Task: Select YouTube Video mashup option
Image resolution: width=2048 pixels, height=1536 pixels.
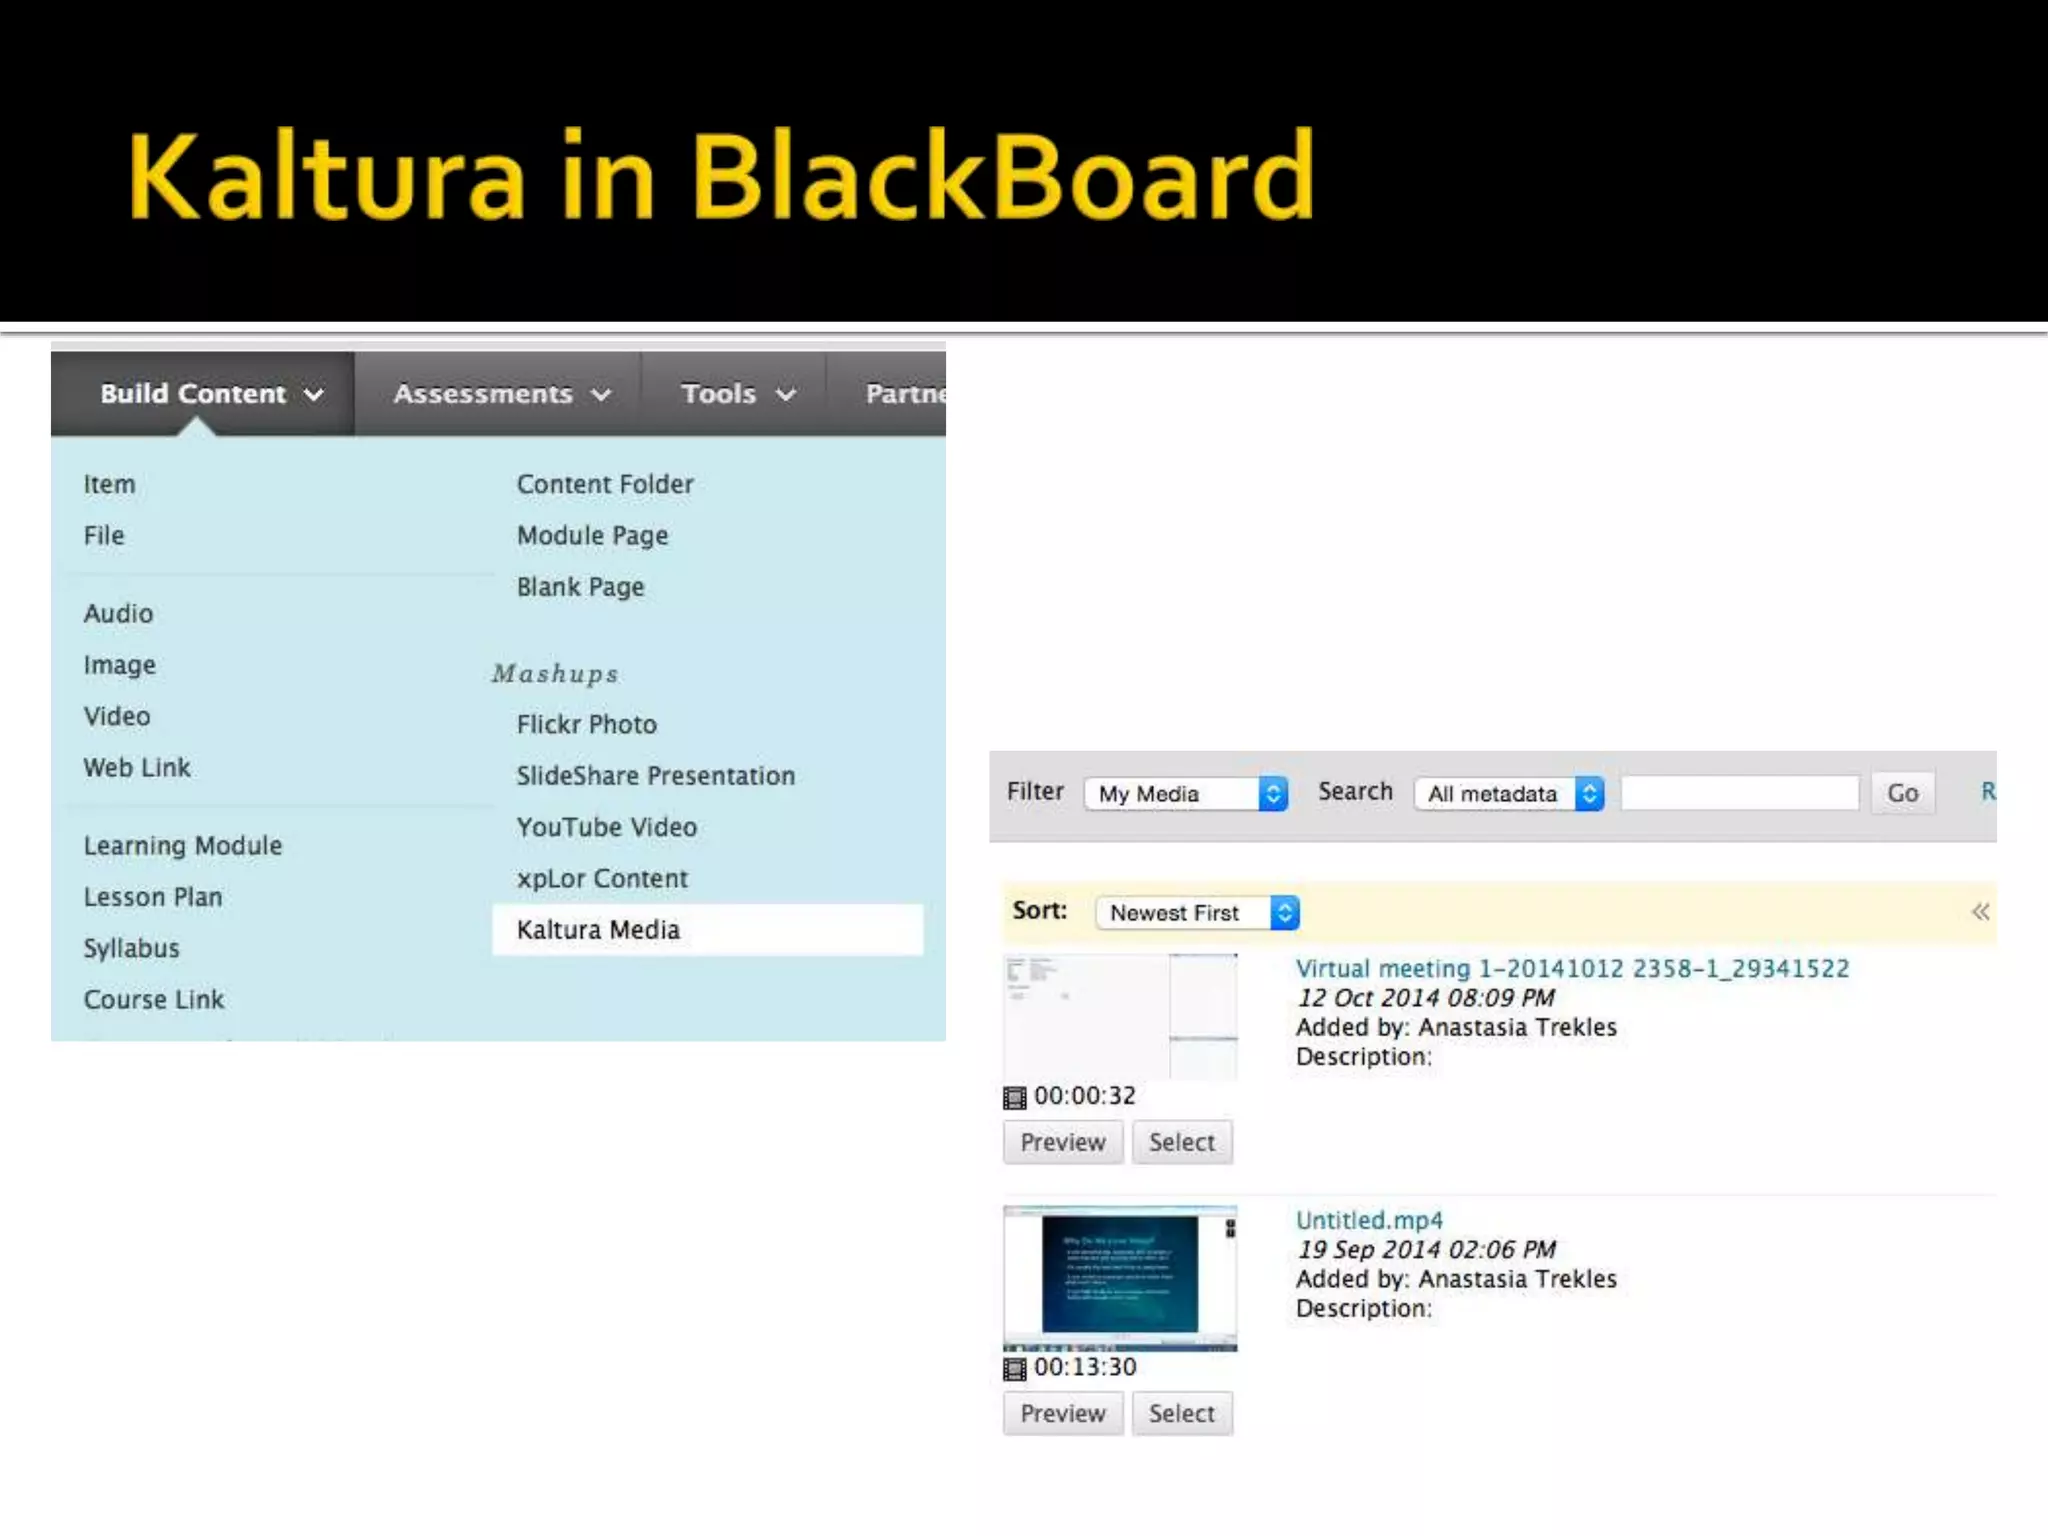Action: (x=606, y=827)
